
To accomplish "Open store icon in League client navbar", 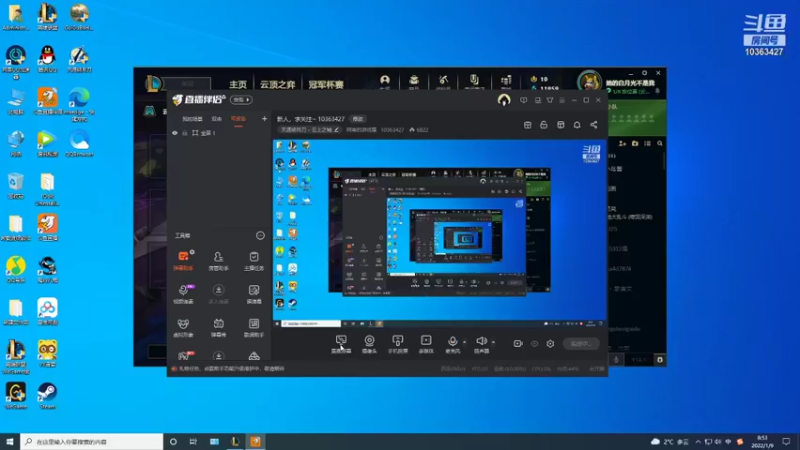I will (506, 81).
